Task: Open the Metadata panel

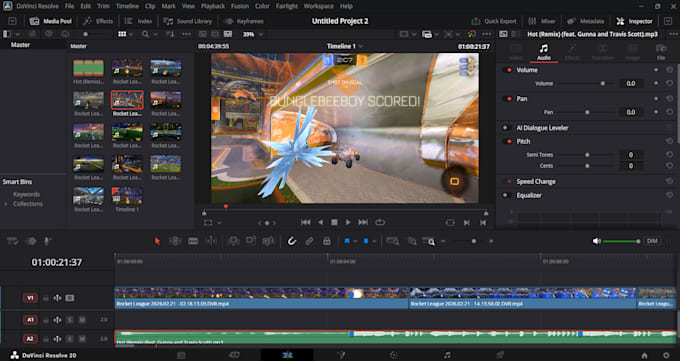Action: (586, 21)
